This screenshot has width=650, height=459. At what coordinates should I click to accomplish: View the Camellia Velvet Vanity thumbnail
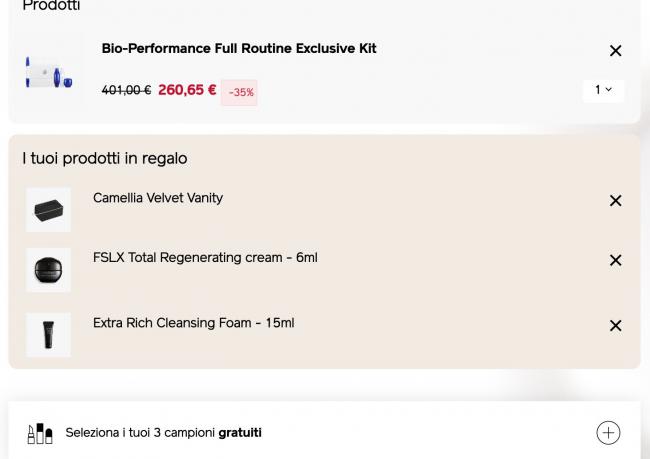[x=48, y=210]
